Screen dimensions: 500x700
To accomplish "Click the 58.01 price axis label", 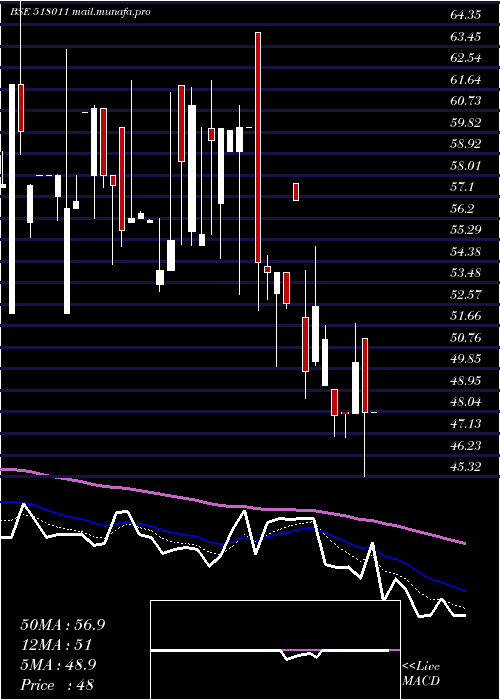I will pyautogui.click(x=466, y=166).
